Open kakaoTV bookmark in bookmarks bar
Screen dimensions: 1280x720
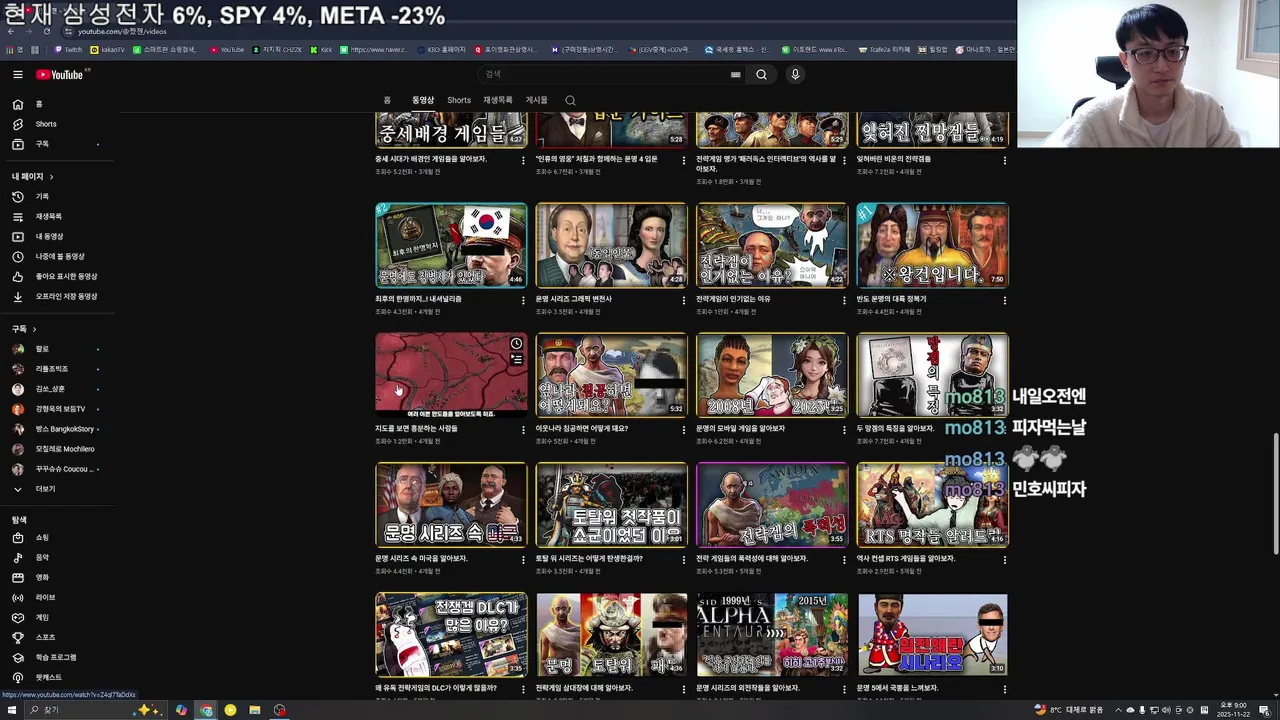tap(108, 49)
